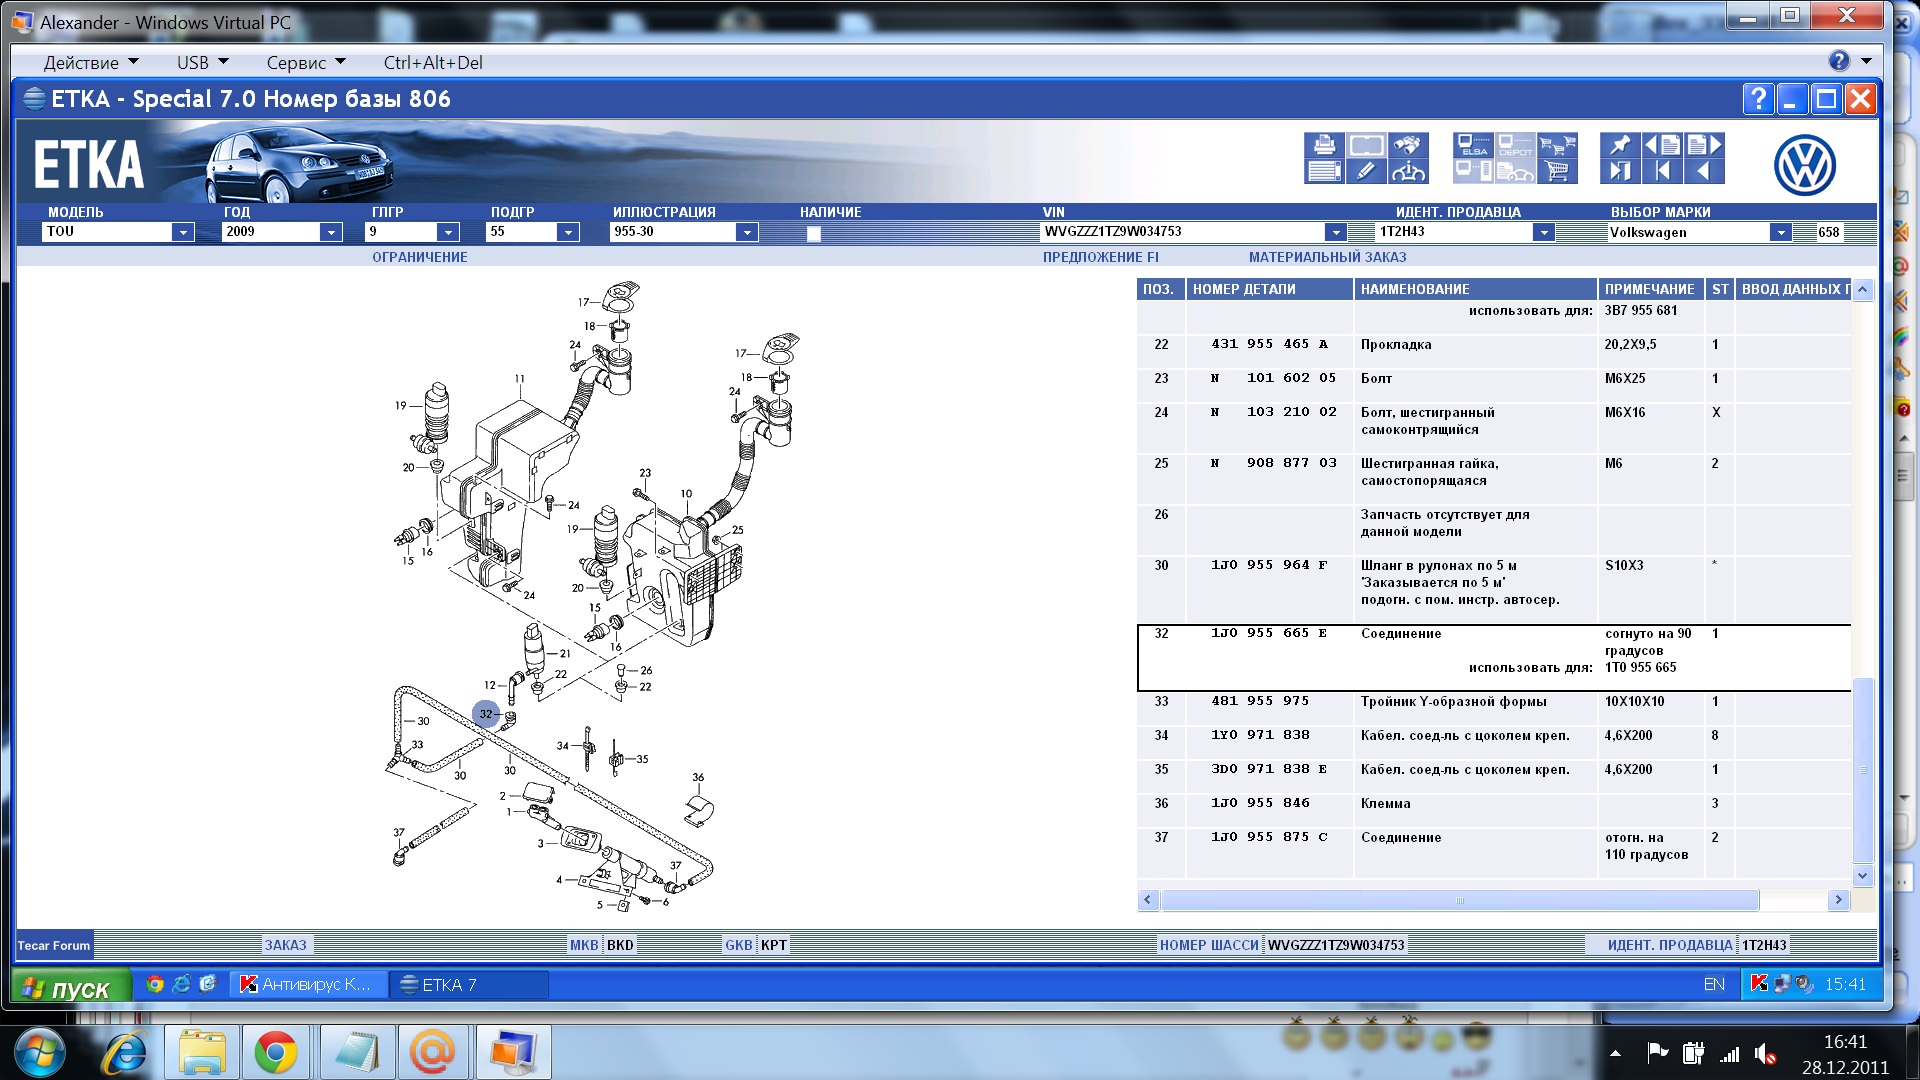This screenshot has width=1920, height=1080.
Task: Click the binoculars search icon
Action: tap(1408, 145)
